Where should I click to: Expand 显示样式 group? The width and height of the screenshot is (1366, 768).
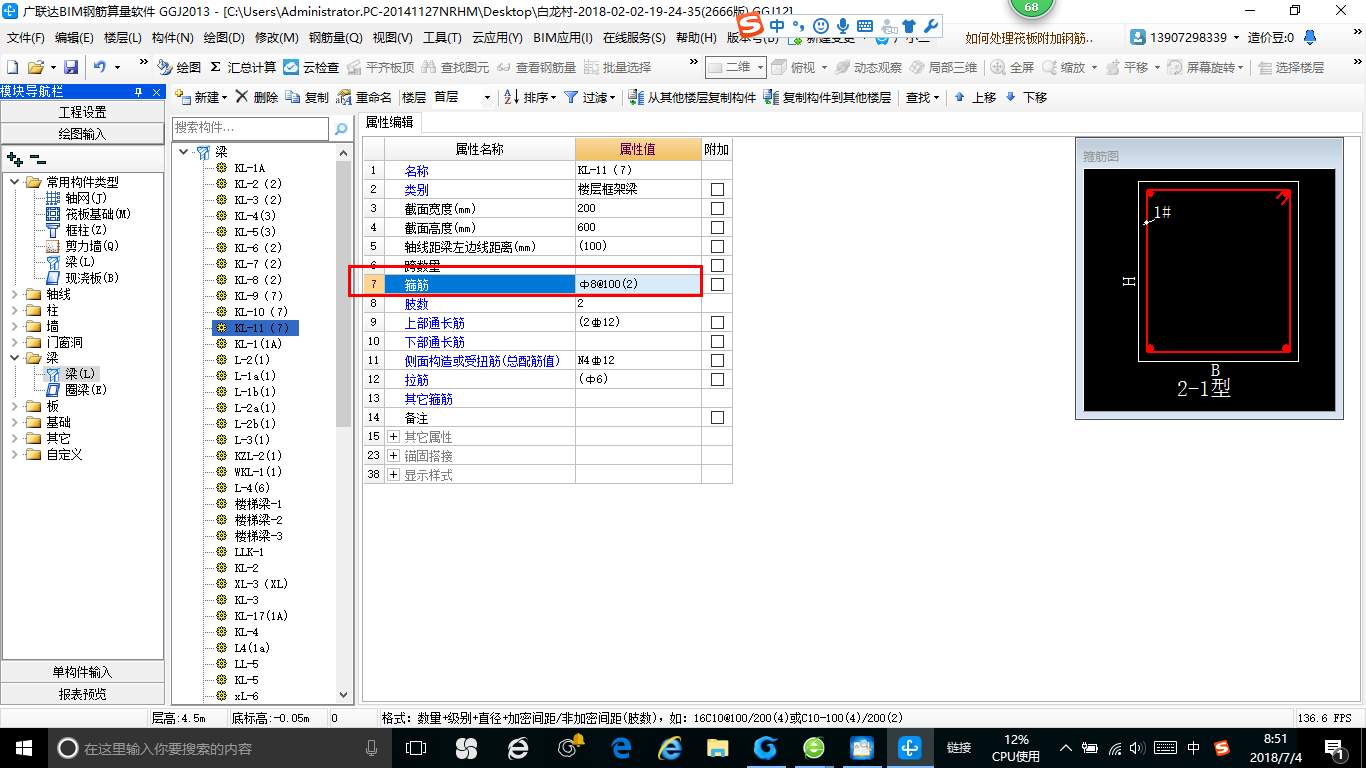(394, 475)
